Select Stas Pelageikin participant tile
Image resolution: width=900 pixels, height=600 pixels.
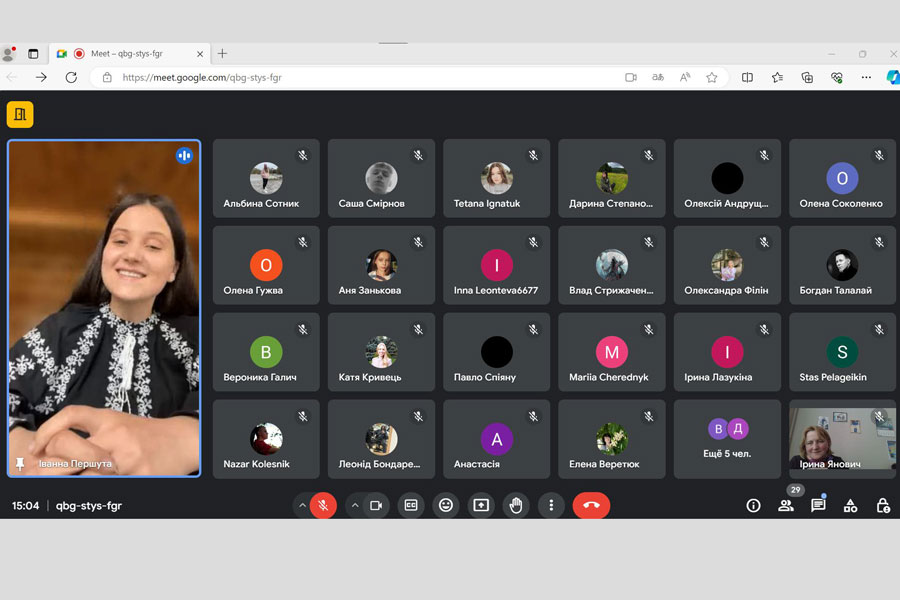[x=842, y=352]
